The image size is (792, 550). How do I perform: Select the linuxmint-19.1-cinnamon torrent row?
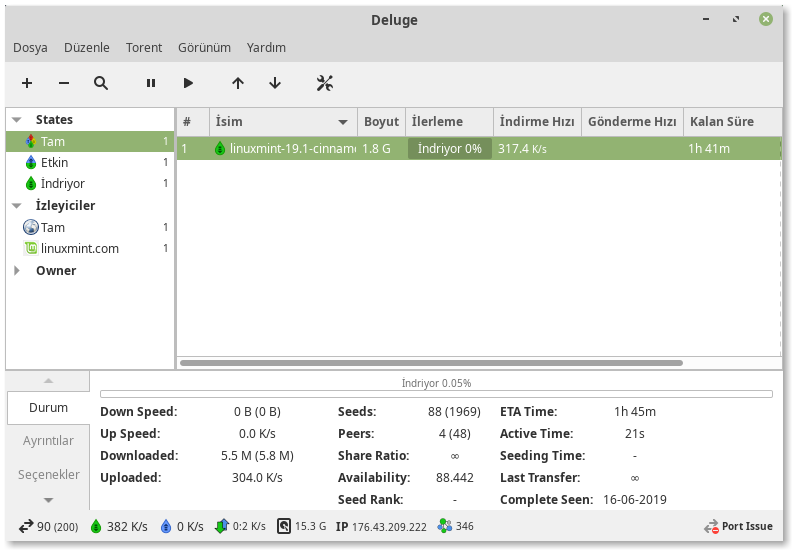tap(479, 148)
